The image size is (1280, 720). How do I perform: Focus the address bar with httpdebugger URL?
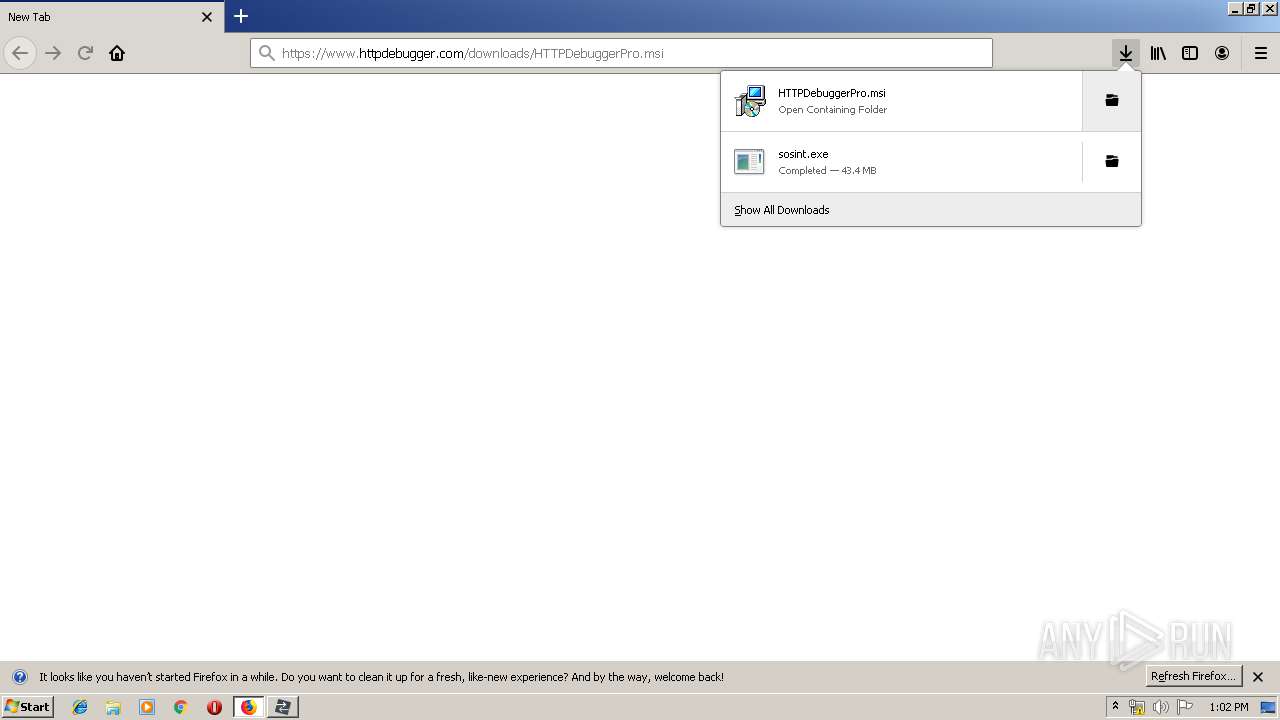(x=621, y=53)
